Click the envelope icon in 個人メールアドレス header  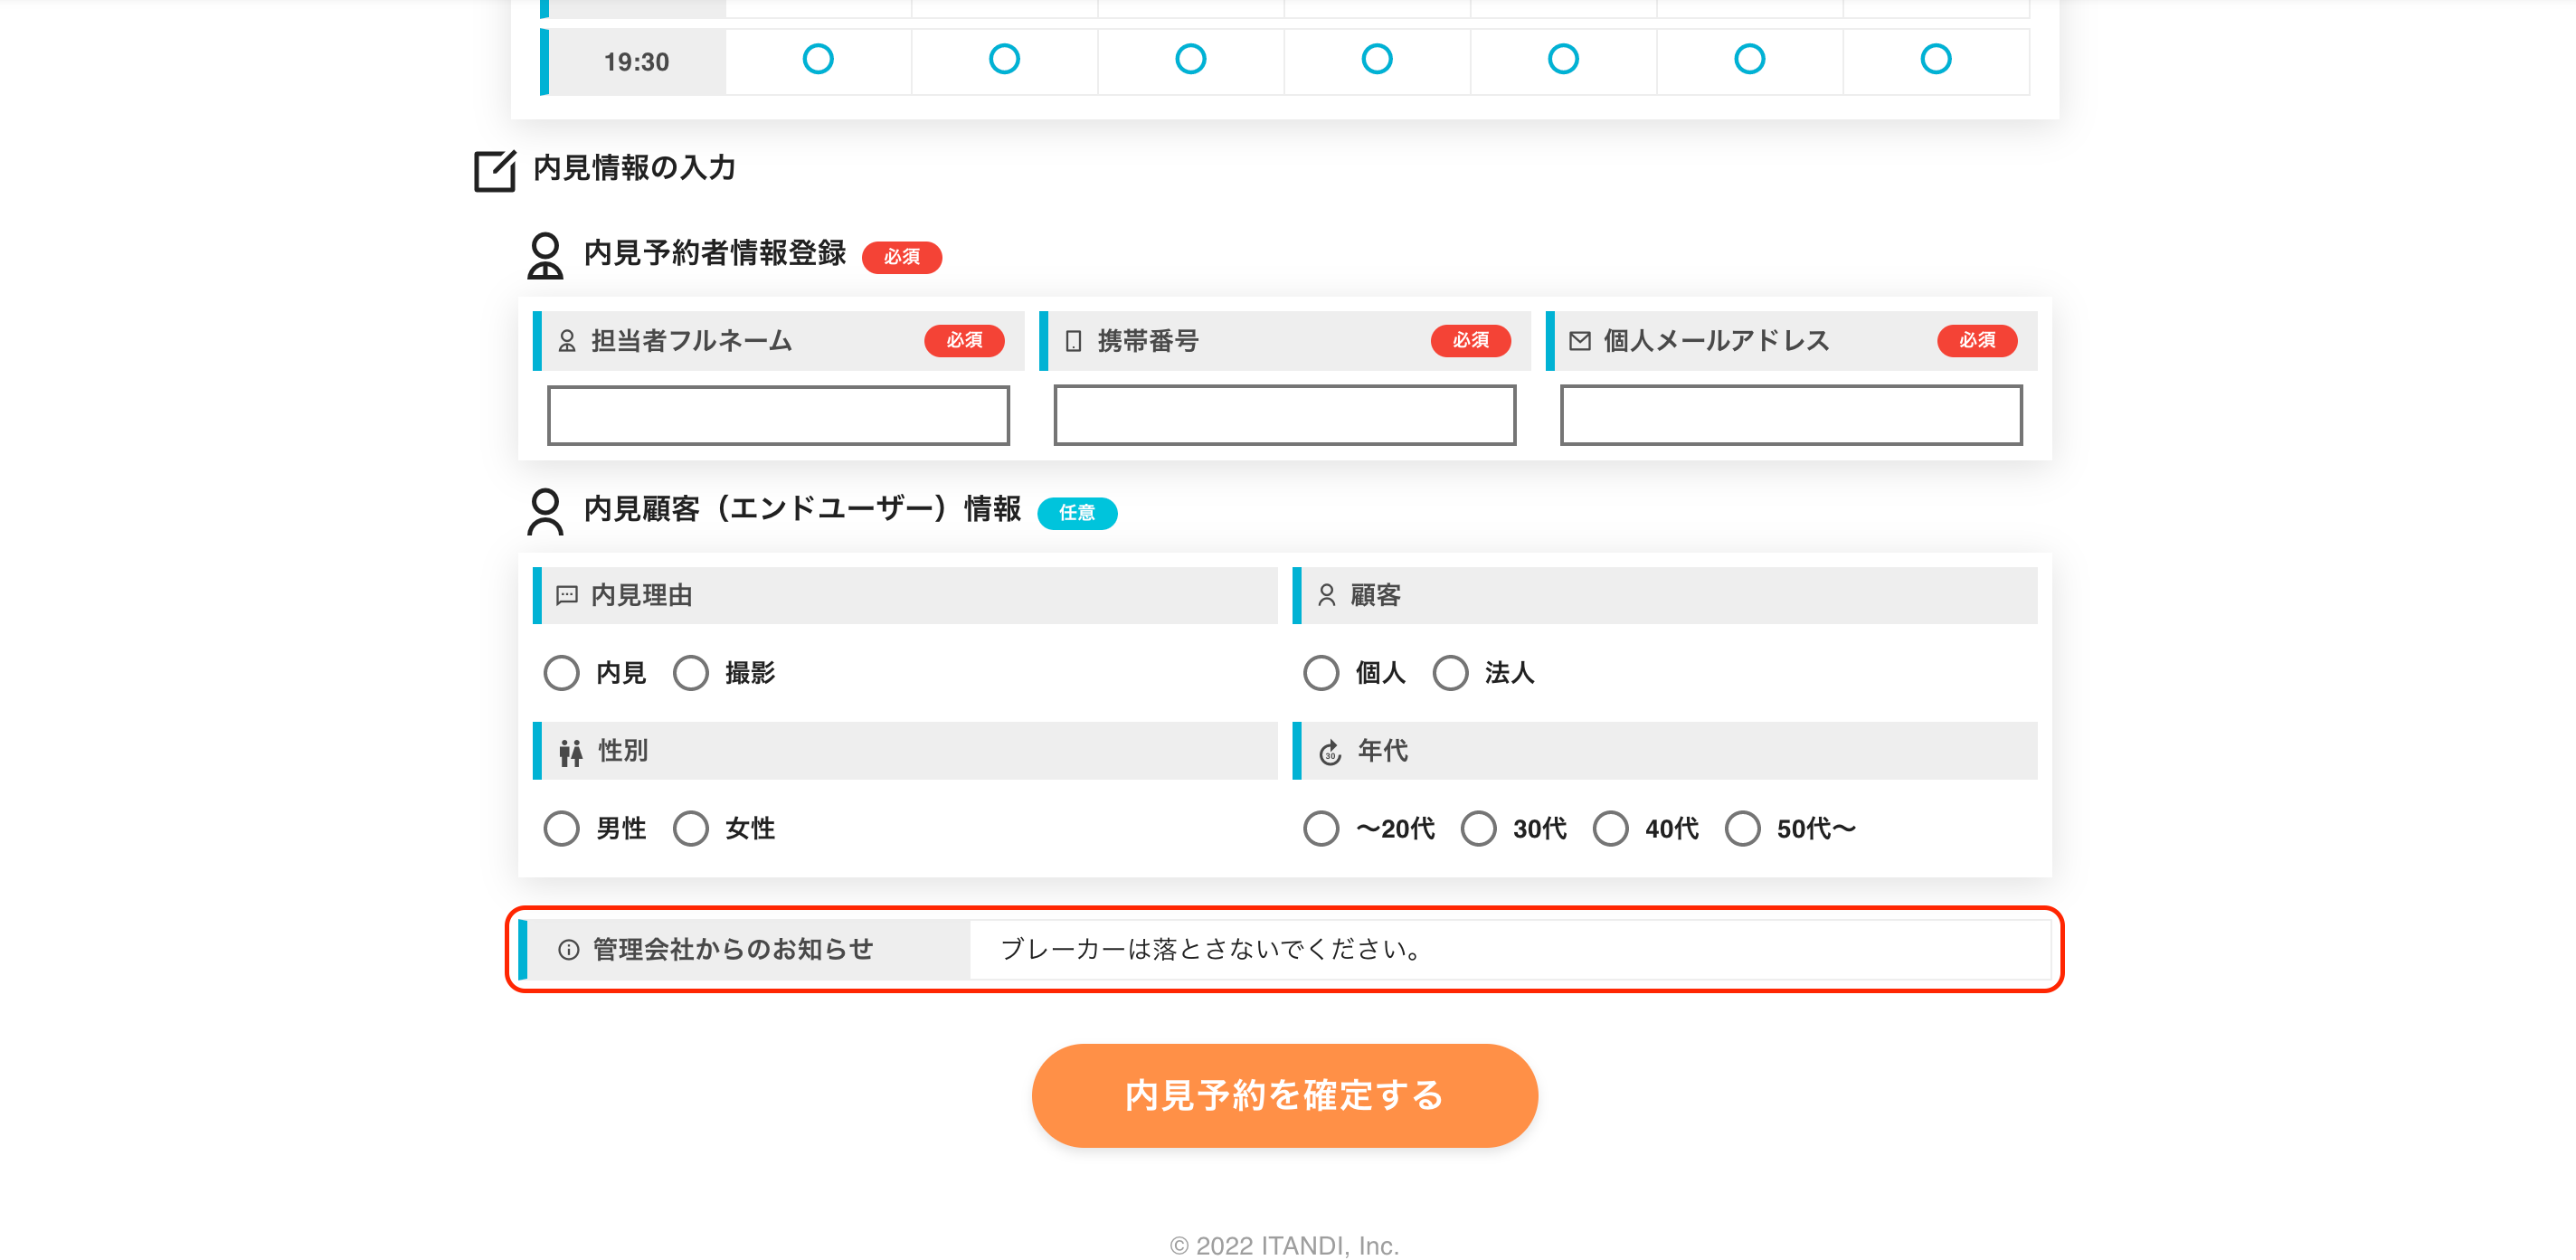click(x=1580, y=341)
